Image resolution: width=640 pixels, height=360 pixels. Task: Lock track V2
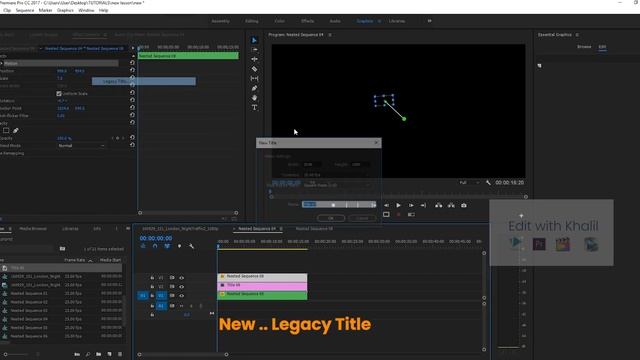coord(152,287)
